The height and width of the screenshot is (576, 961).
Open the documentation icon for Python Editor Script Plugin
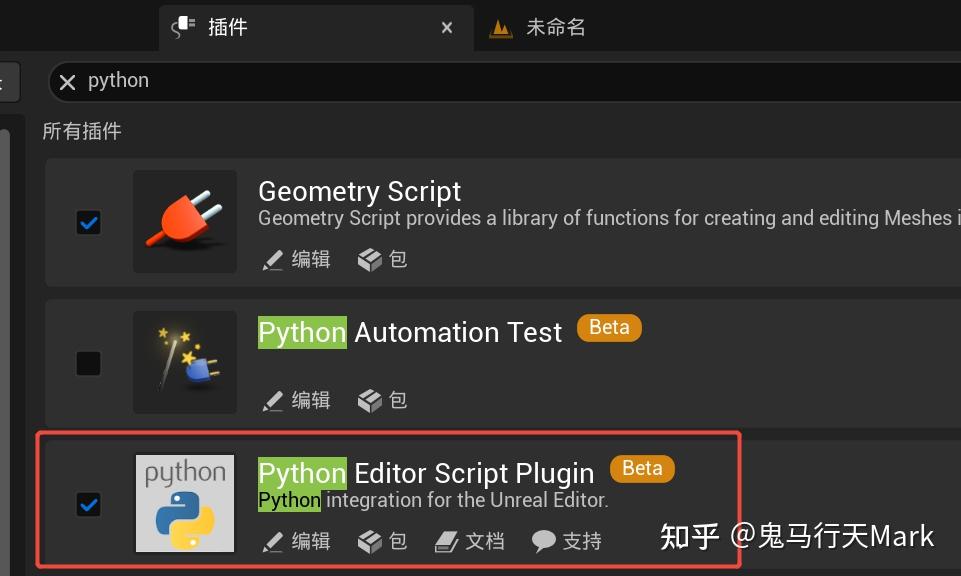point(443,540)
